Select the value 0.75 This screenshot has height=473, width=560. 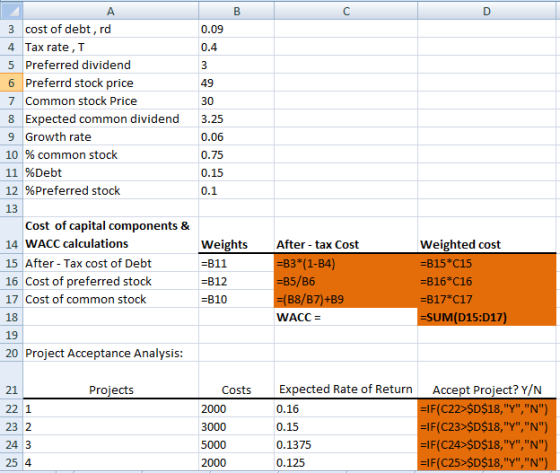(236, 155)
